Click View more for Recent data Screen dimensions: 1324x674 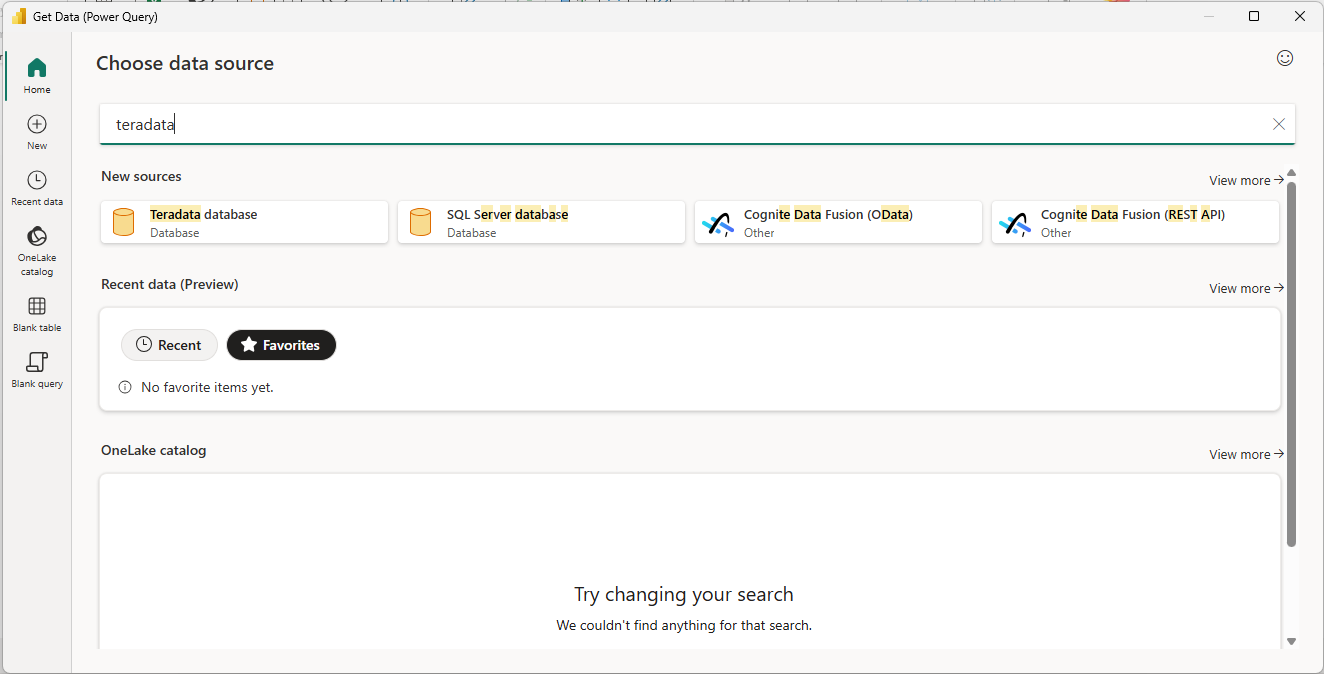1246,288
